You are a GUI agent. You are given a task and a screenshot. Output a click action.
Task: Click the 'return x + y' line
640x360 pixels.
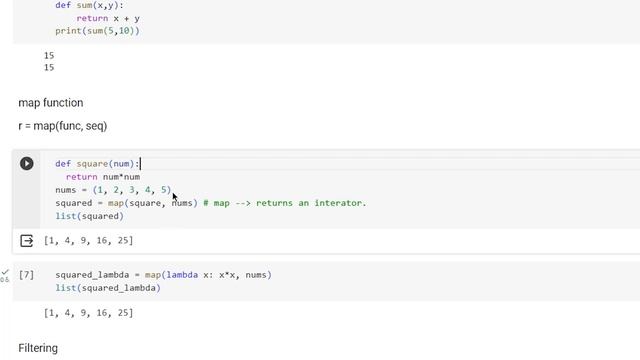click(x=108, y=18)
